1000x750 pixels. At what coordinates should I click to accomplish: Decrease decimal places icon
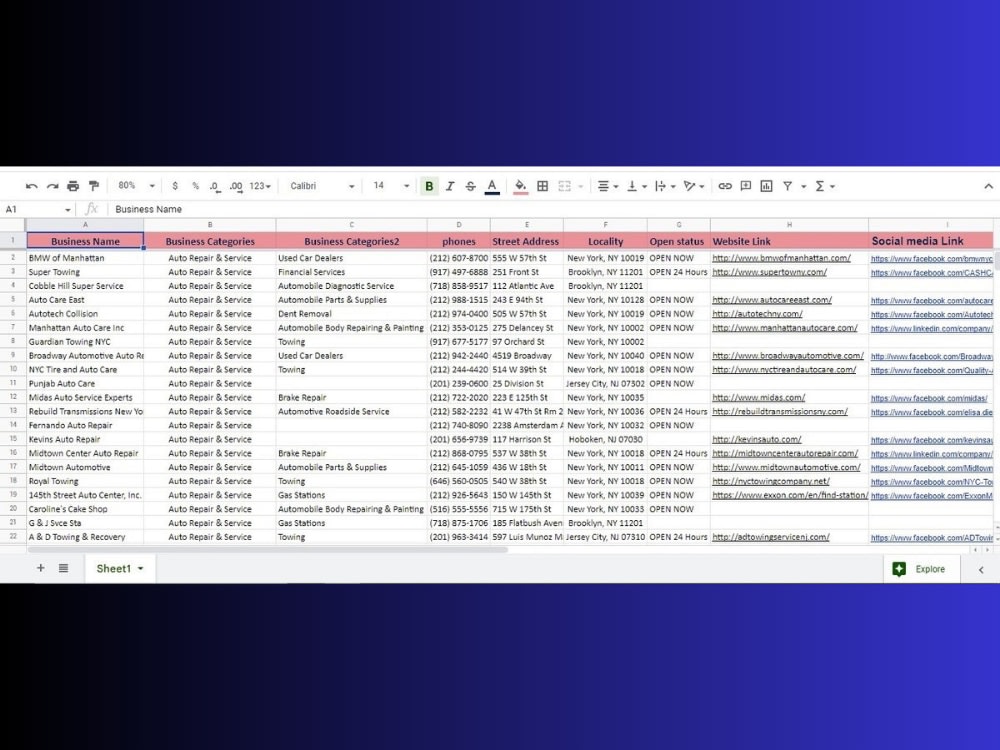click(215, 186)
